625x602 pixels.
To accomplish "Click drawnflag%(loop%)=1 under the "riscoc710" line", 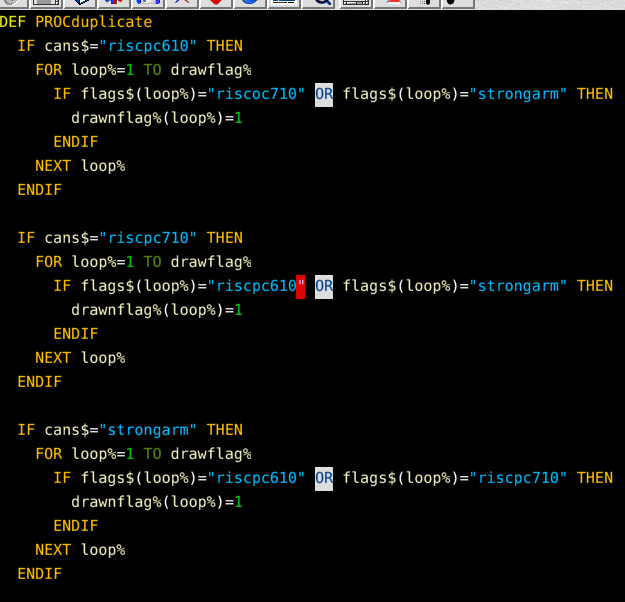I will tap(157, 118).
